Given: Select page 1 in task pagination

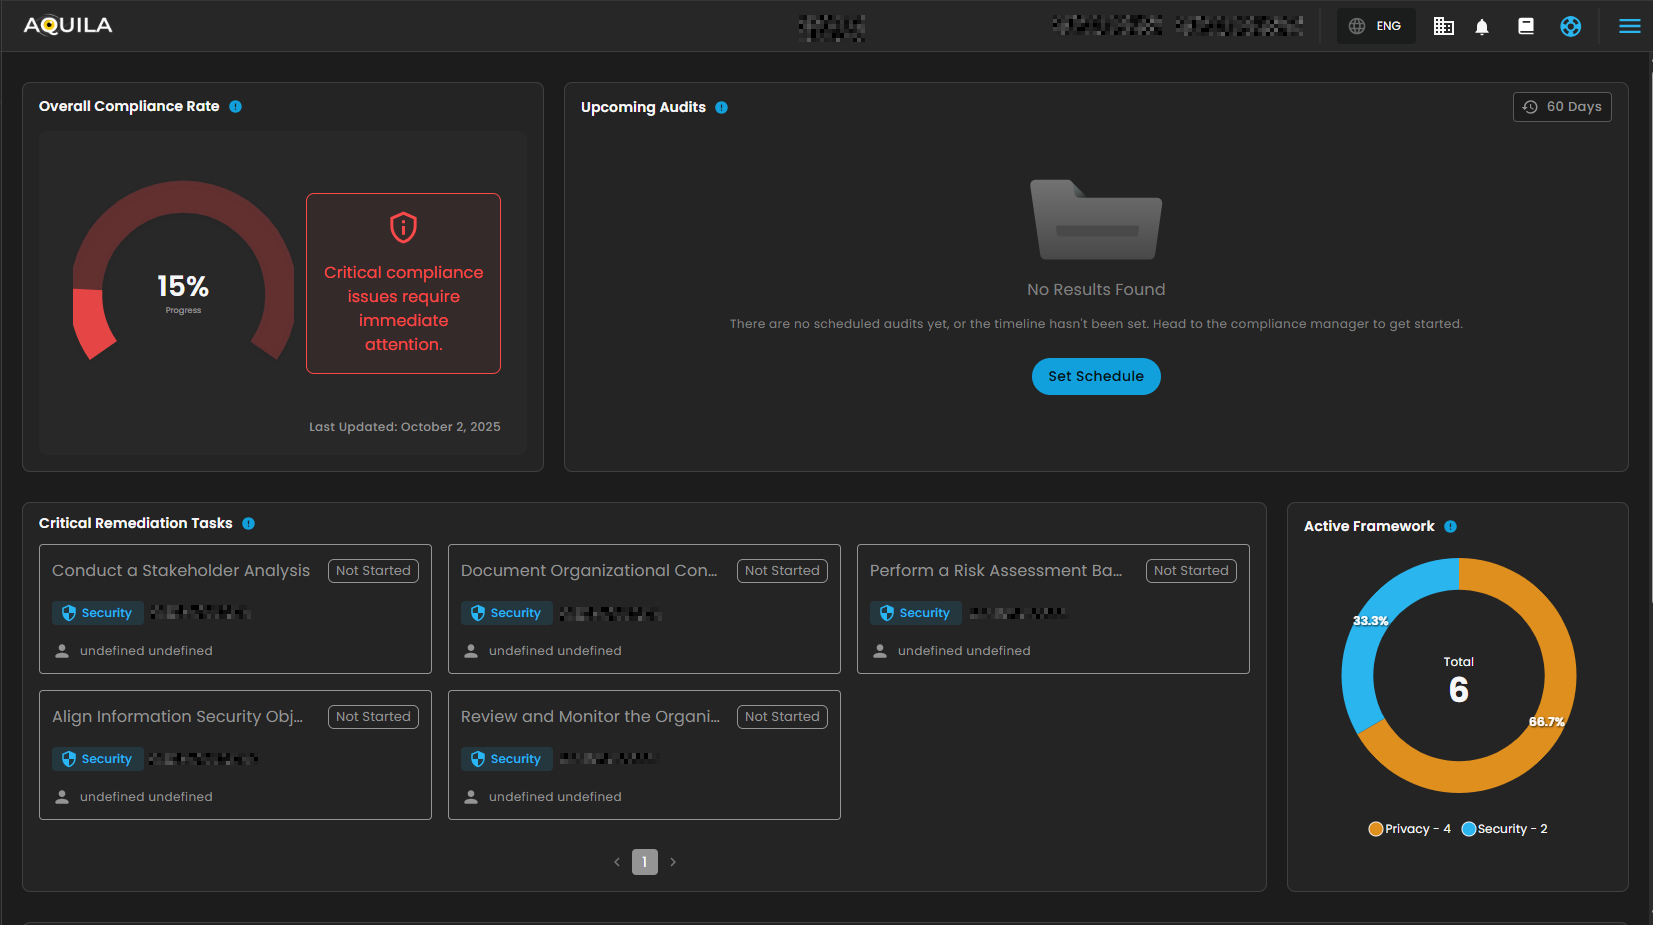Looking at the screenshot, I should click(645, 862).
